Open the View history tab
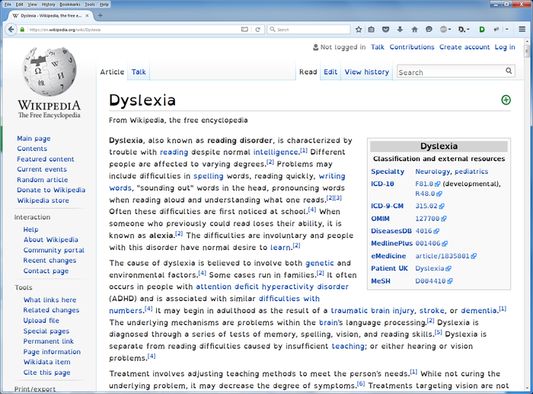Image resolution: width=533 pixels, height=394 pixels. tap(367, 72)
